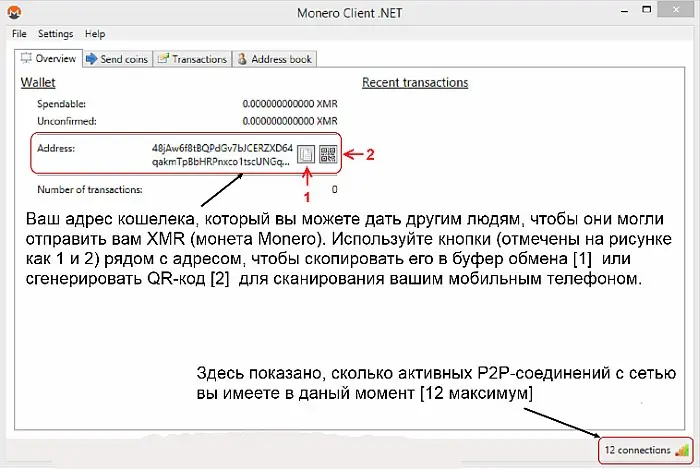Viewport: 700px width, 469px height.
Task: Maximize the Monero Client window
Action: (x=646, y=9)
